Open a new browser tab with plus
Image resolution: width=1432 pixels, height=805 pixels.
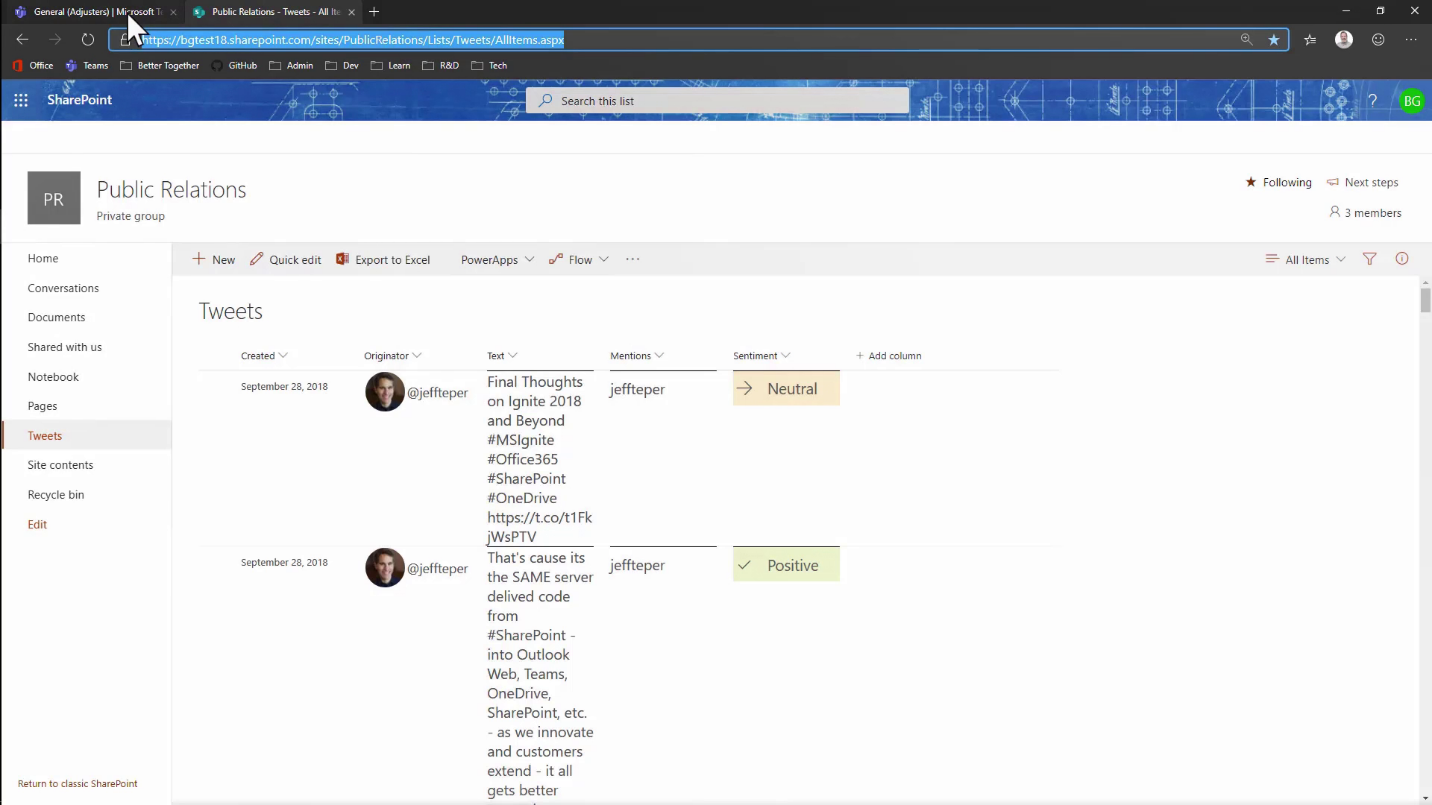[374, 12]
